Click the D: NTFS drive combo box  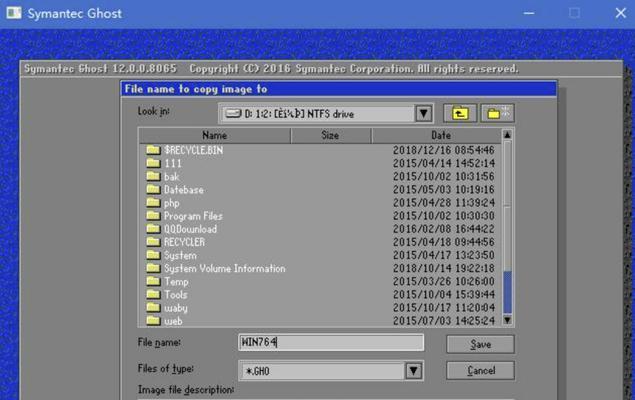pyautogui.click(x=326, y=114)
